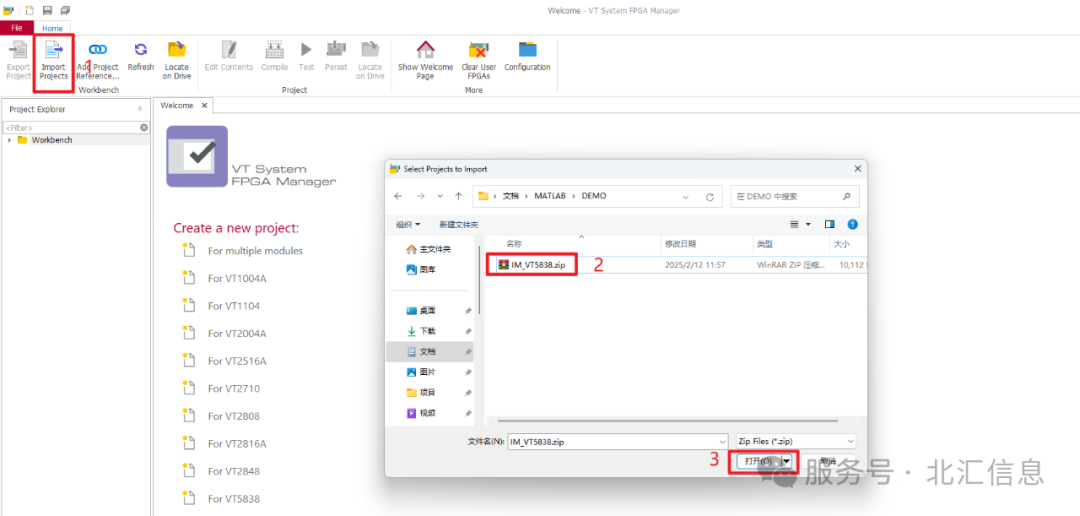1080x516 pixels.
Task: Click Edit Contents ribbon icon
Action: (229, 50)
